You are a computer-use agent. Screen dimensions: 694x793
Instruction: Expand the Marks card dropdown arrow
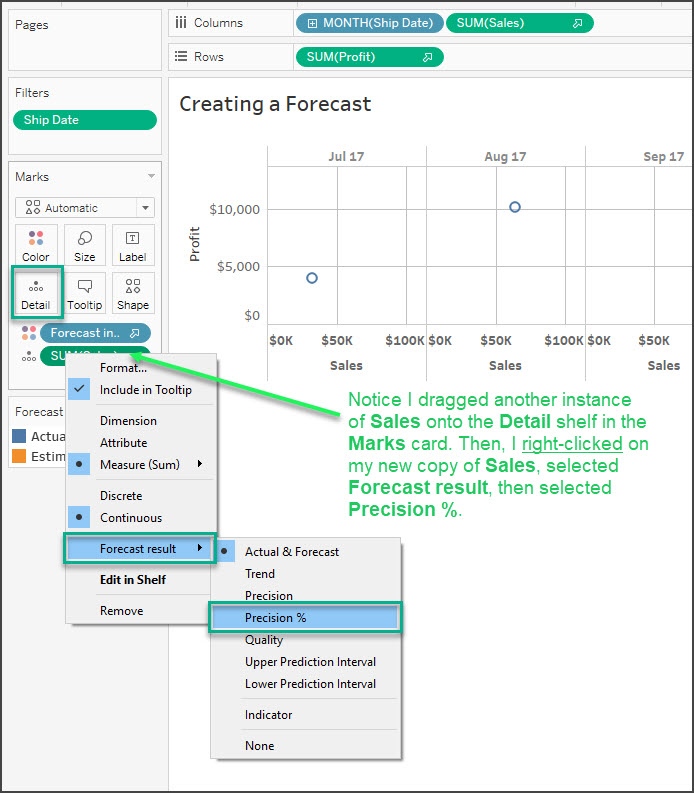(151, 177)
